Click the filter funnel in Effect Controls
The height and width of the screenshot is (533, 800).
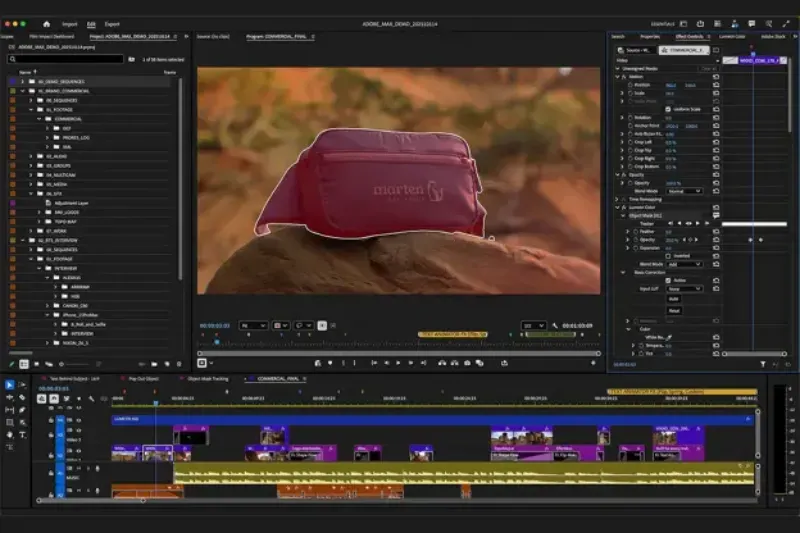coord(763,364)
